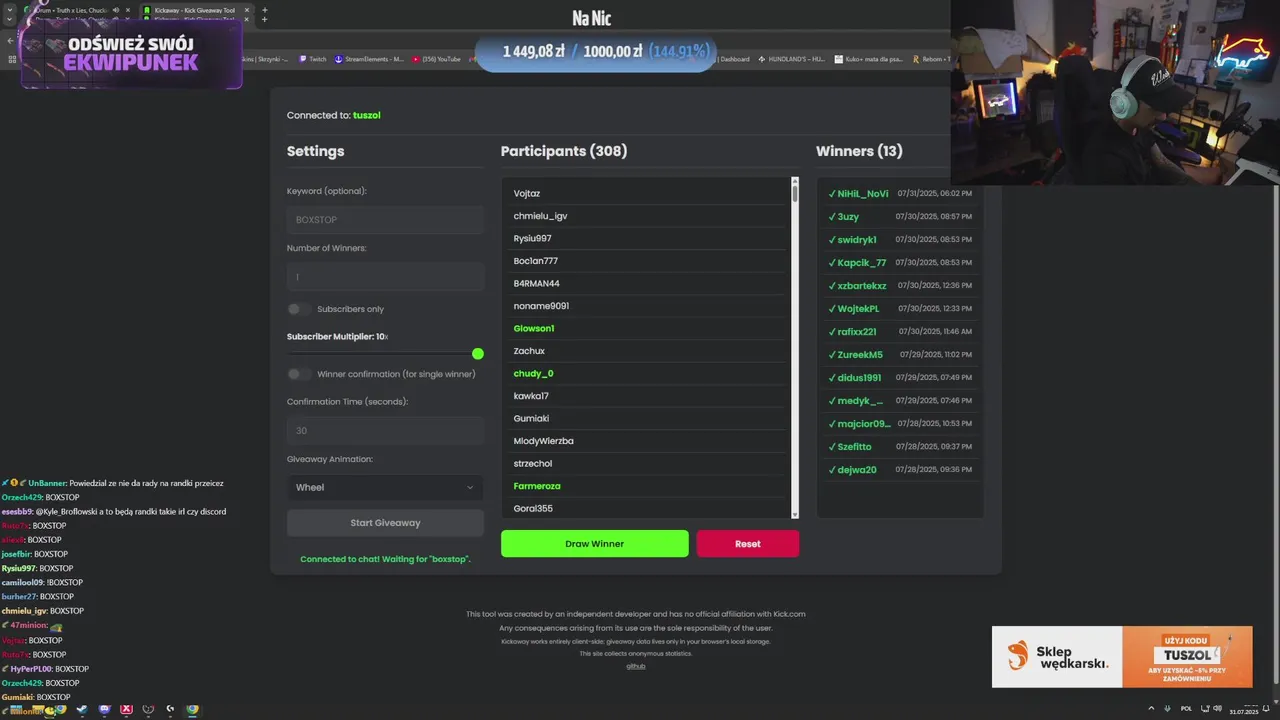Toggle the Winner confirmation switch
1280x720 pixels.
tap(299, 374)
